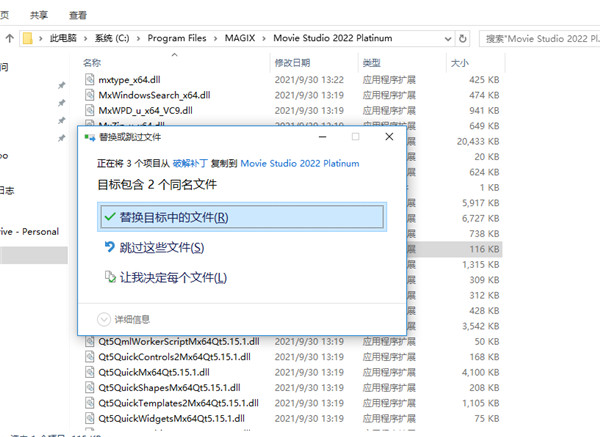Open the source folder link 破解补丁

click(190, 163)
